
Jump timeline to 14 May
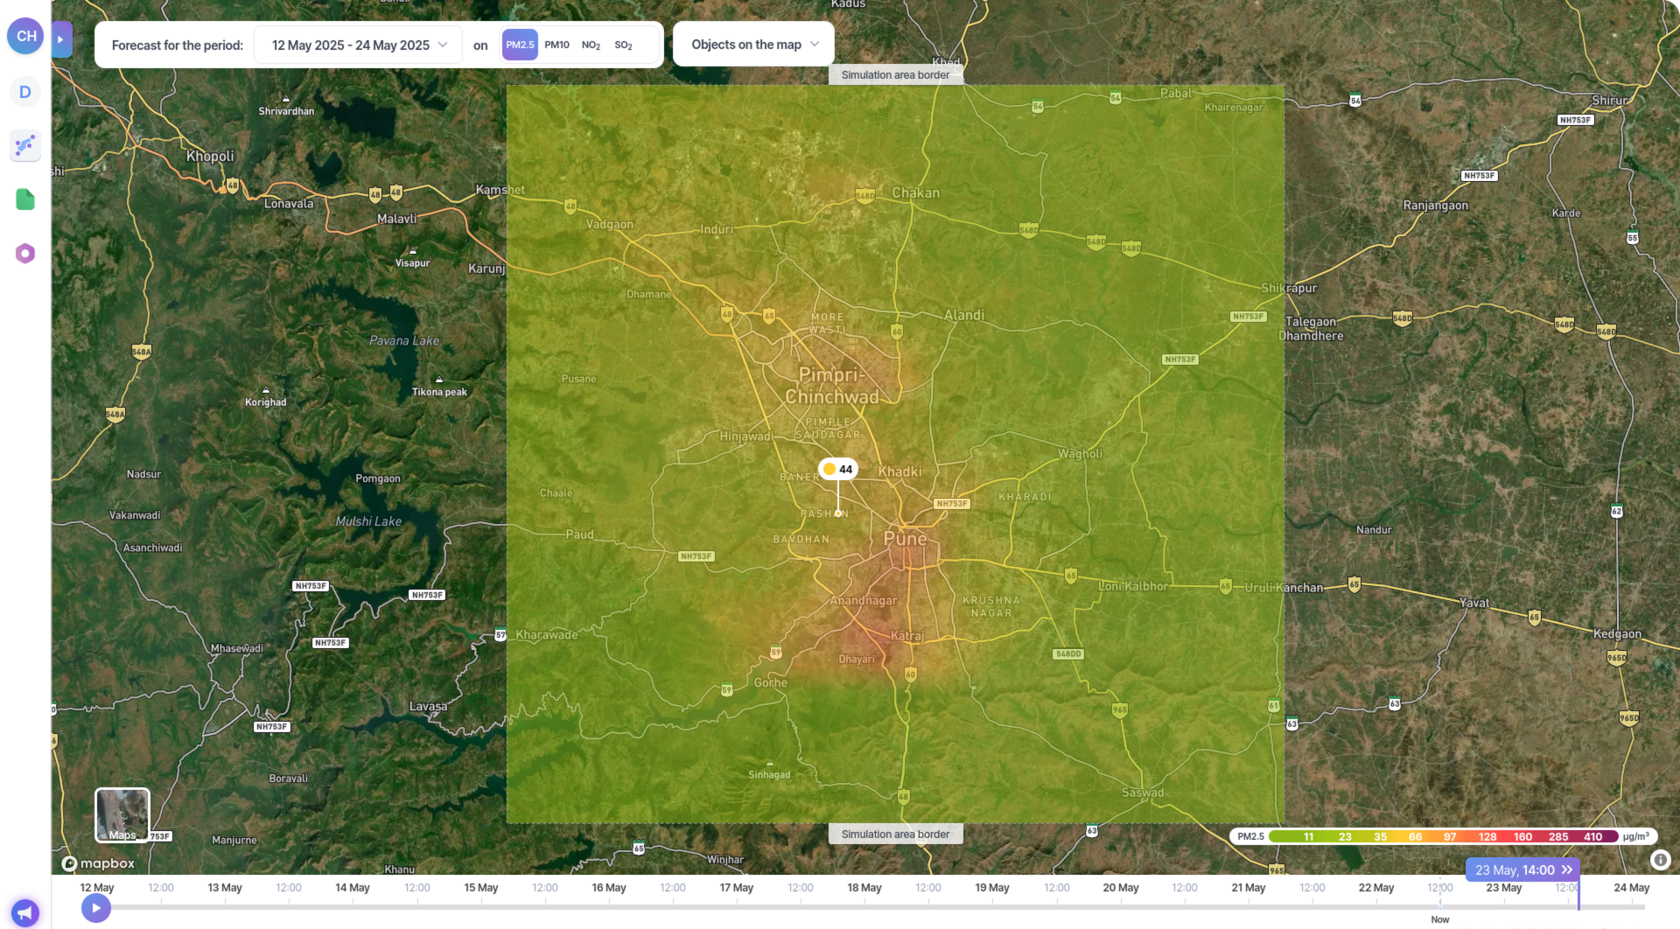click(x=353, y=888)
